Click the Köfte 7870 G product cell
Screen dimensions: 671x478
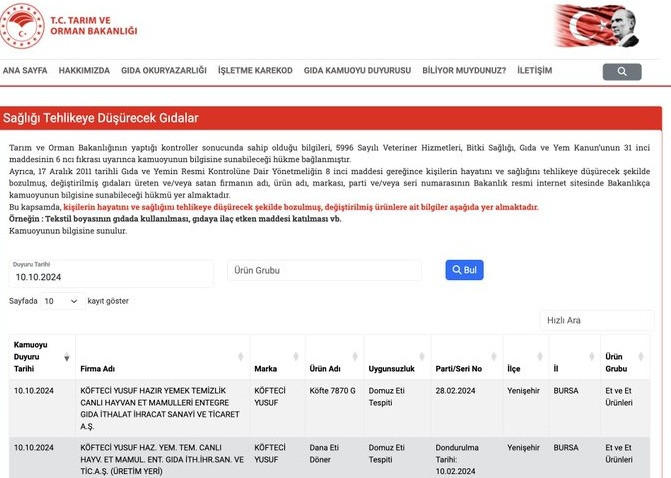coord(333,391)
